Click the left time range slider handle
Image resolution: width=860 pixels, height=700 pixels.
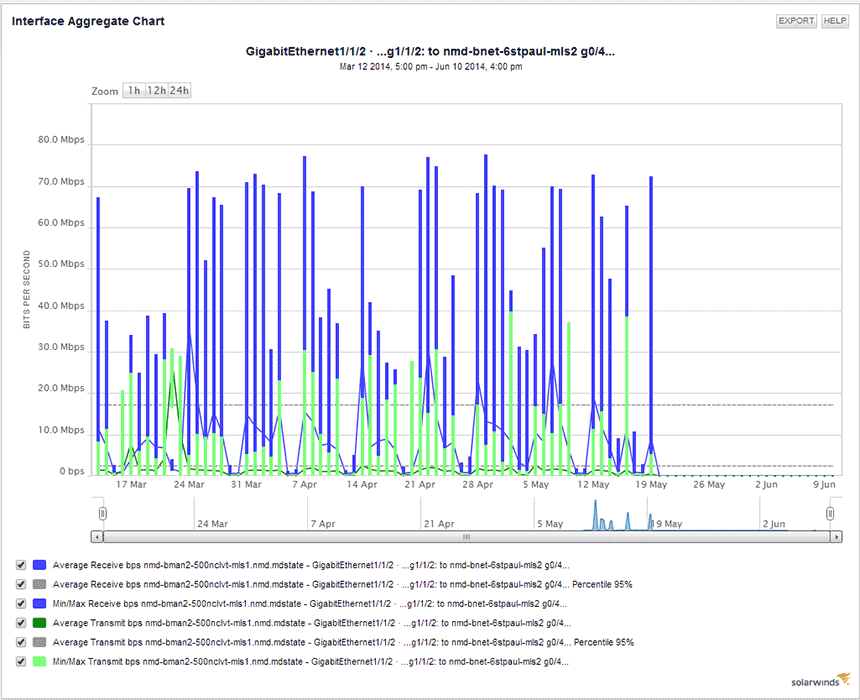pyautogui.click(x=103, y=512)
